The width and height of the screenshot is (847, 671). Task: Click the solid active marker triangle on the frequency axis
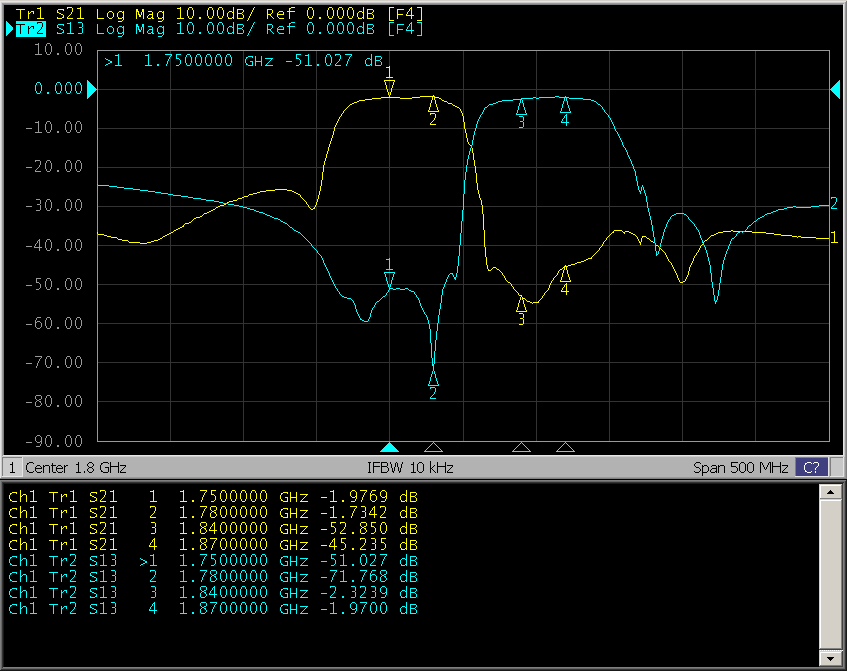pos(389,447)
